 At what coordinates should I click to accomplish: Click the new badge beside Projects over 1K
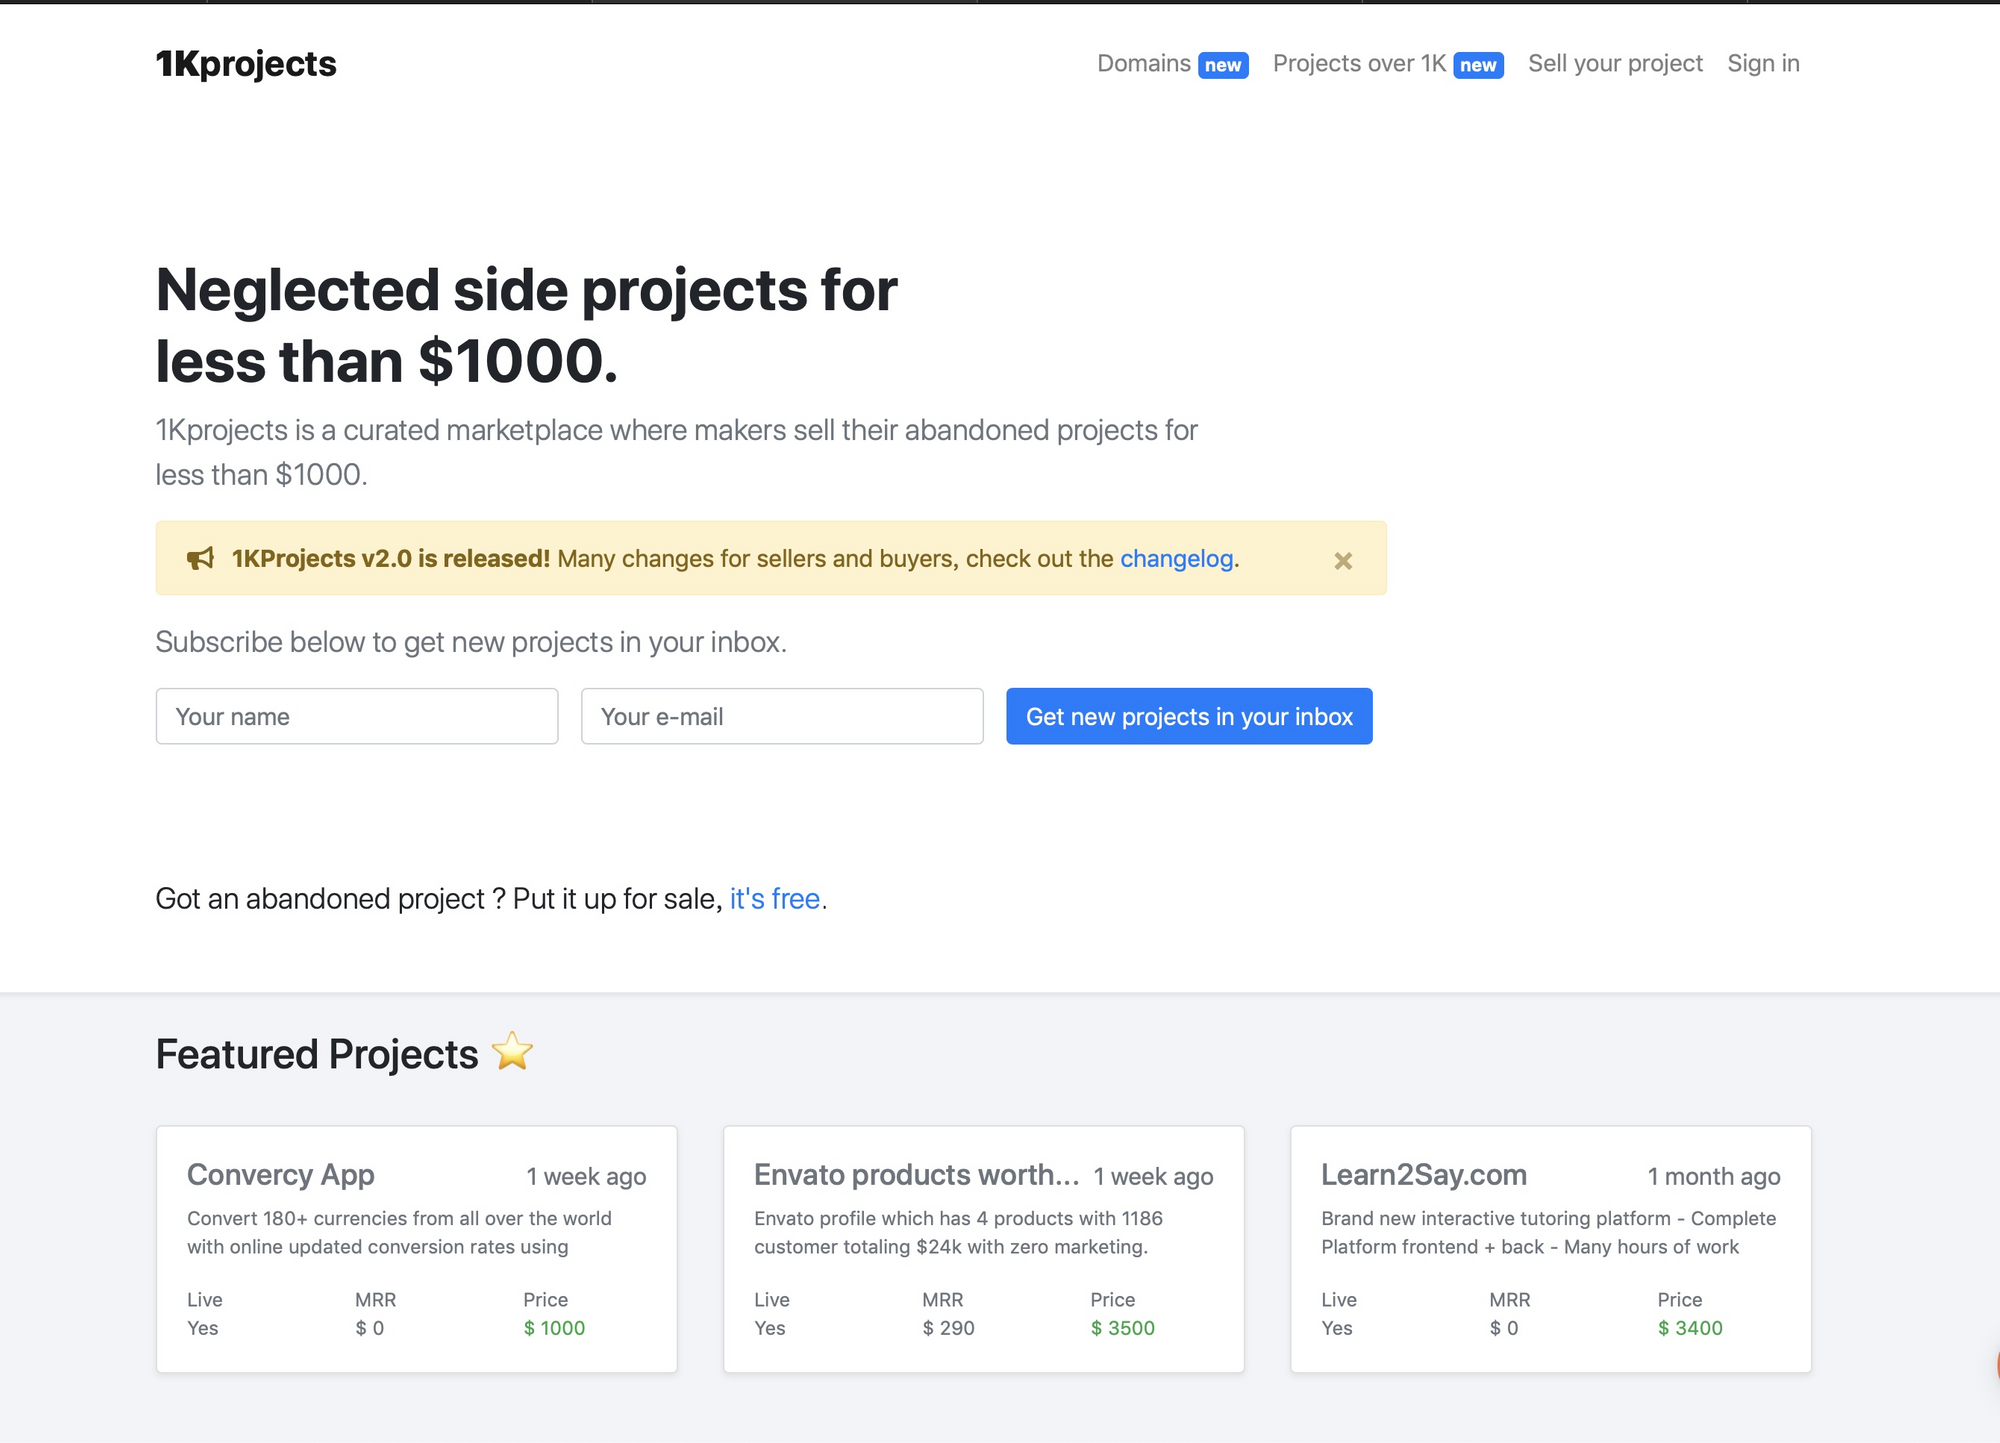(1478, 65)
